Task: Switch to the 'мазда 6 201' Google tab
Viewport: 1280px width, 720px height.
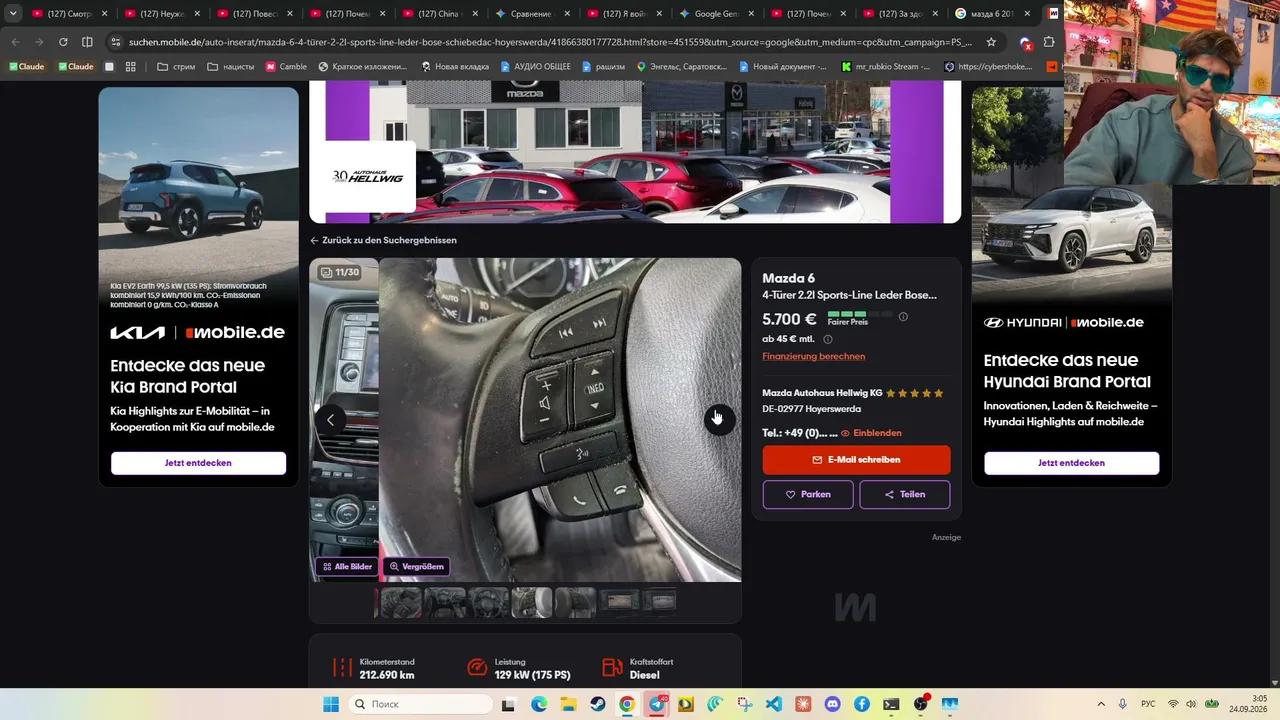Action: click(993, 14)
